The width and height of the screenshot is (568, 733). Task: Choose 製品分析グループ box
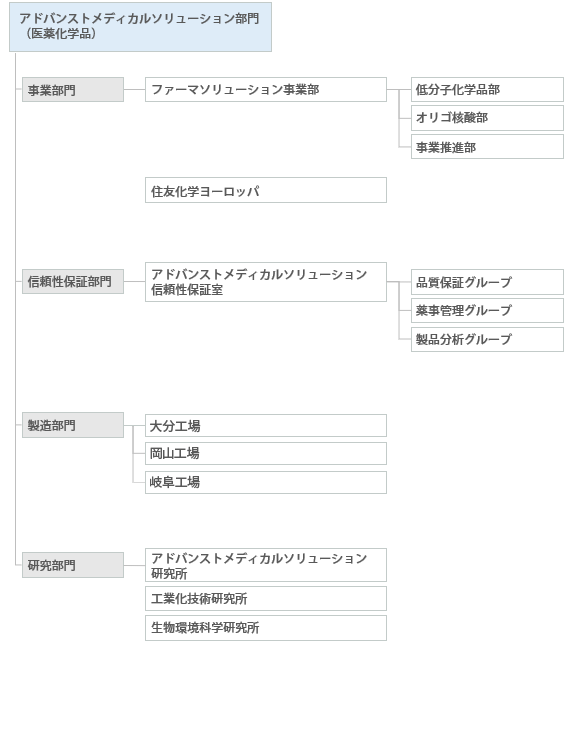(487, 339)
